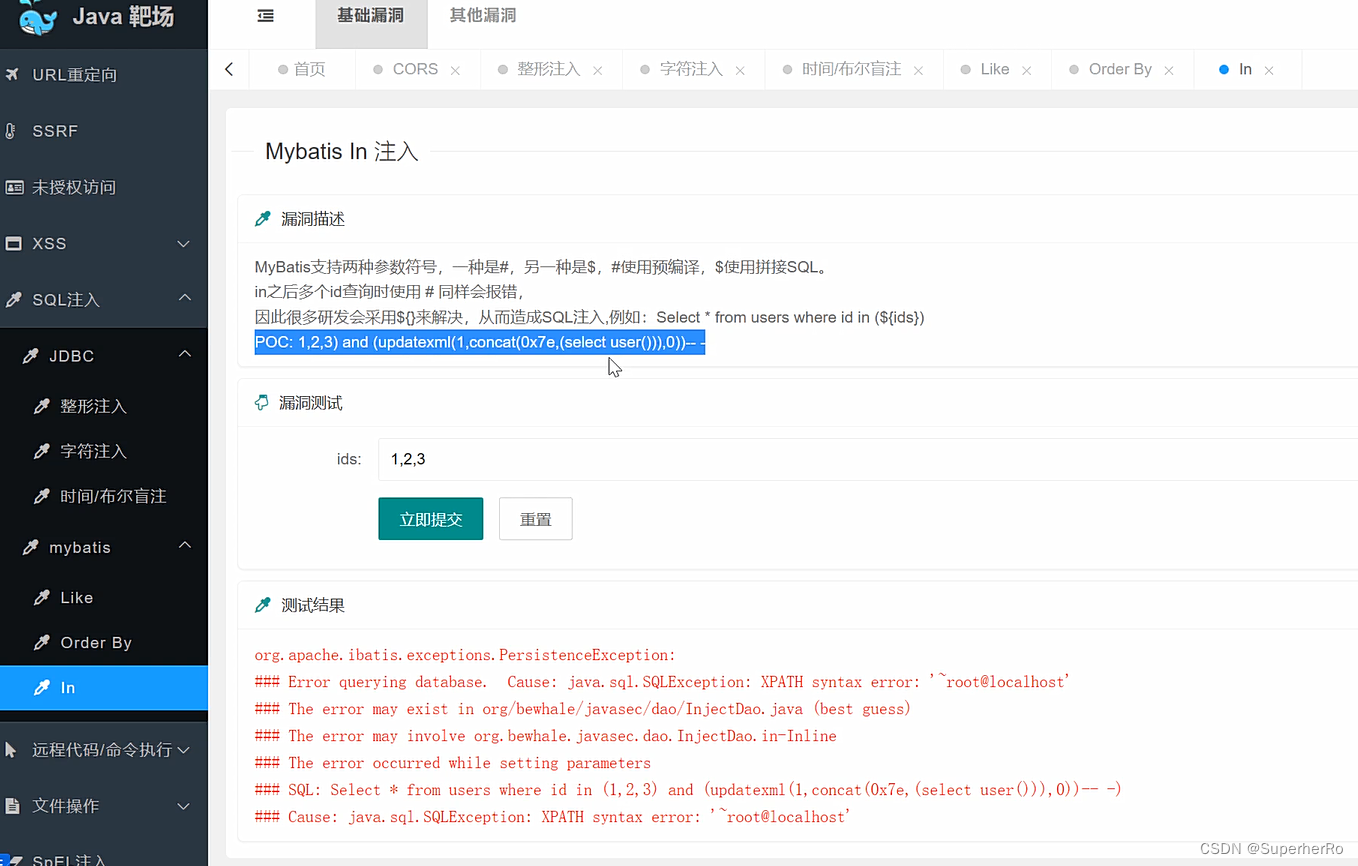Image resolution: width=1358 pixels, height=866 pixels.
Task: Close the 字符注入 tab
Action: click(740, 70)
